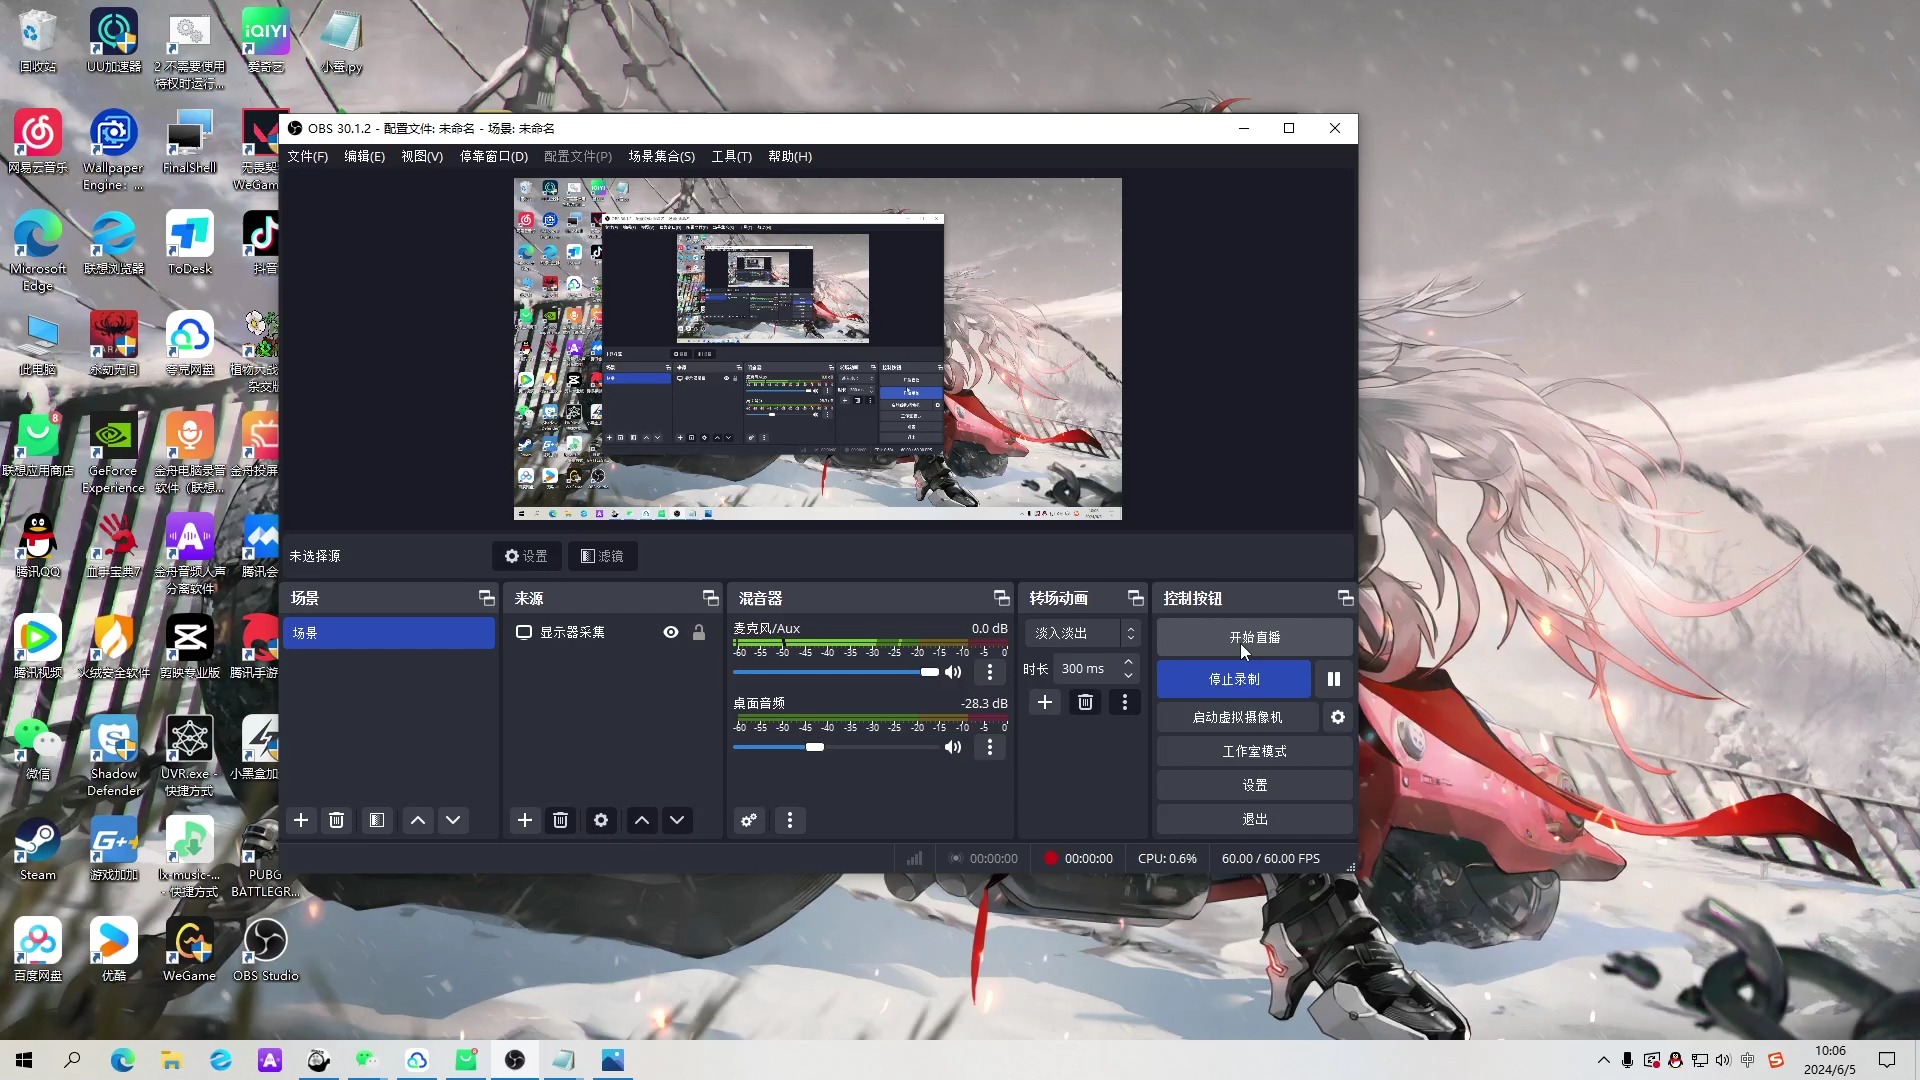Open the 帮助(H) menu

click(790, 156)
